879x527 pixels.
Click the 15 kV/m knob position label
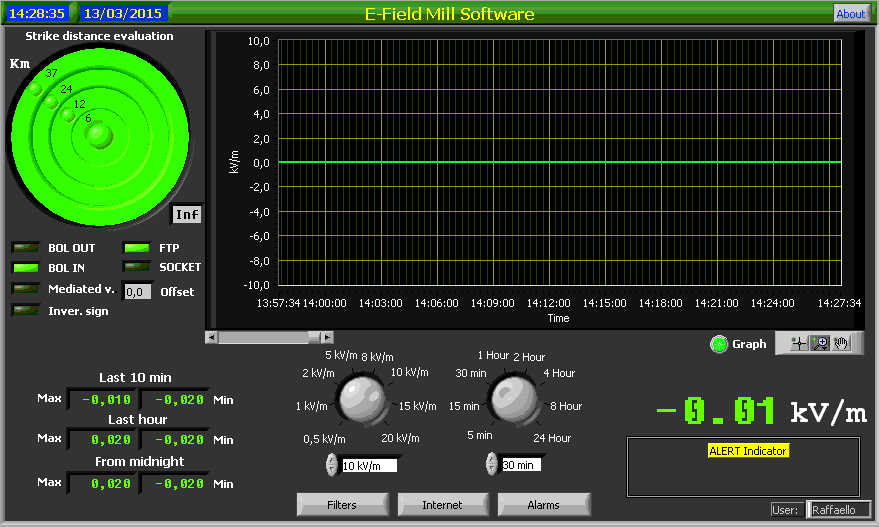pyautogui.click(x=417, y=406)
